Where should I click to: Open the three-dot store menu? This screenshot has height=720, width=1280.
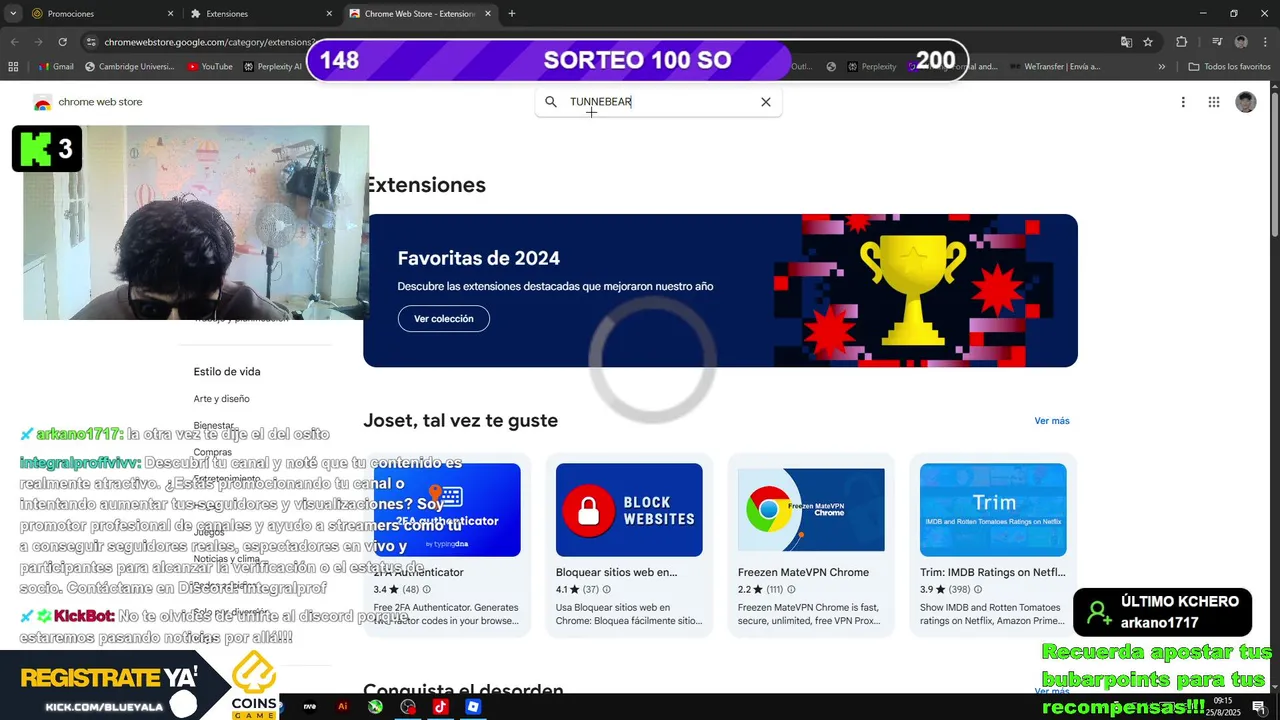[x=1183, y=102]
